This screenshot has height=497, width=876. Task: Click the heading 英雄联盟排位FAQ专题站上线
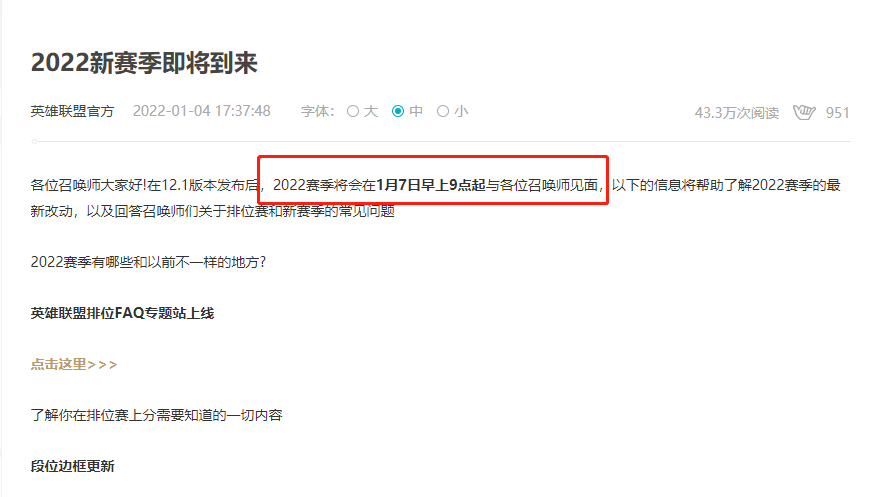click(122, 313)
